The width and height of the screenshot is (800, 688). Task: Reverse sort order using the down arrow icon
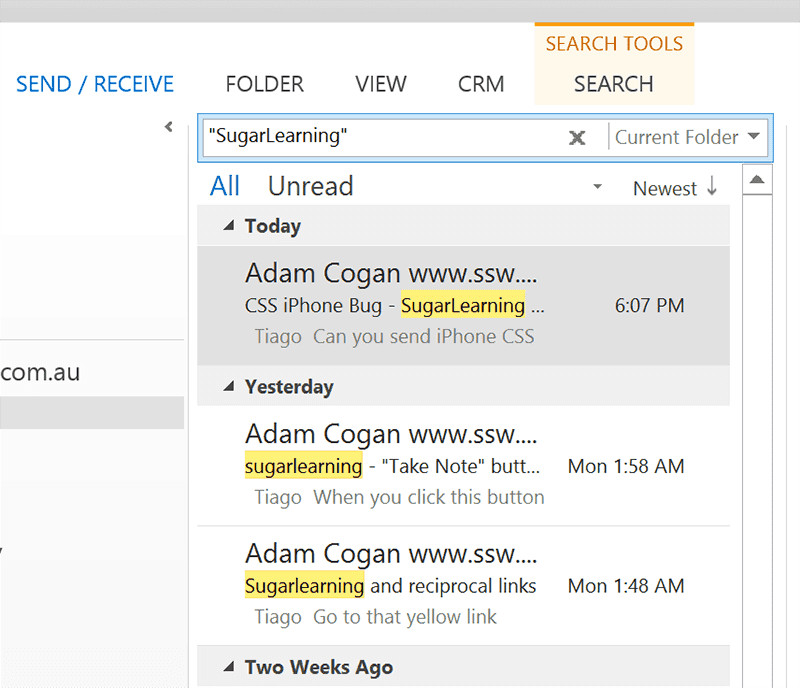(x=712, y=187)
